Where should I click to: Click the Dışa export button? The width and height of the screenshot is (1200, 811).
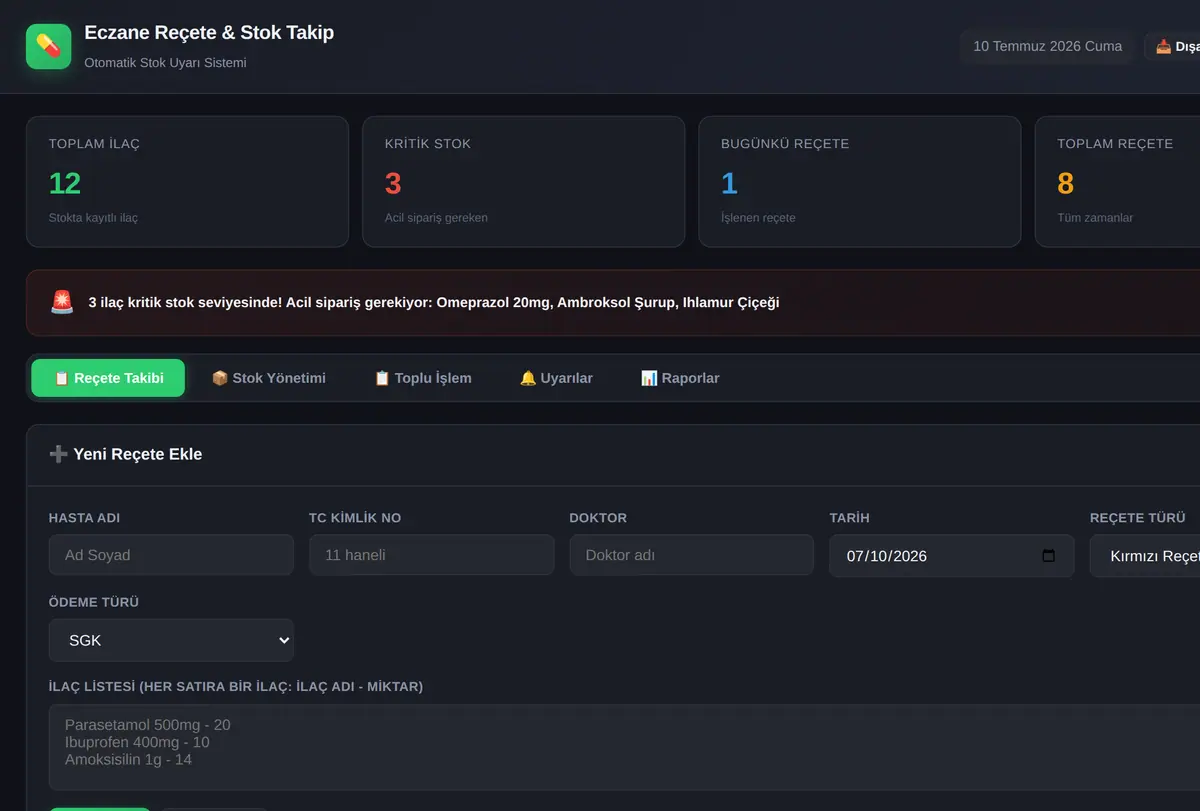1172,46
